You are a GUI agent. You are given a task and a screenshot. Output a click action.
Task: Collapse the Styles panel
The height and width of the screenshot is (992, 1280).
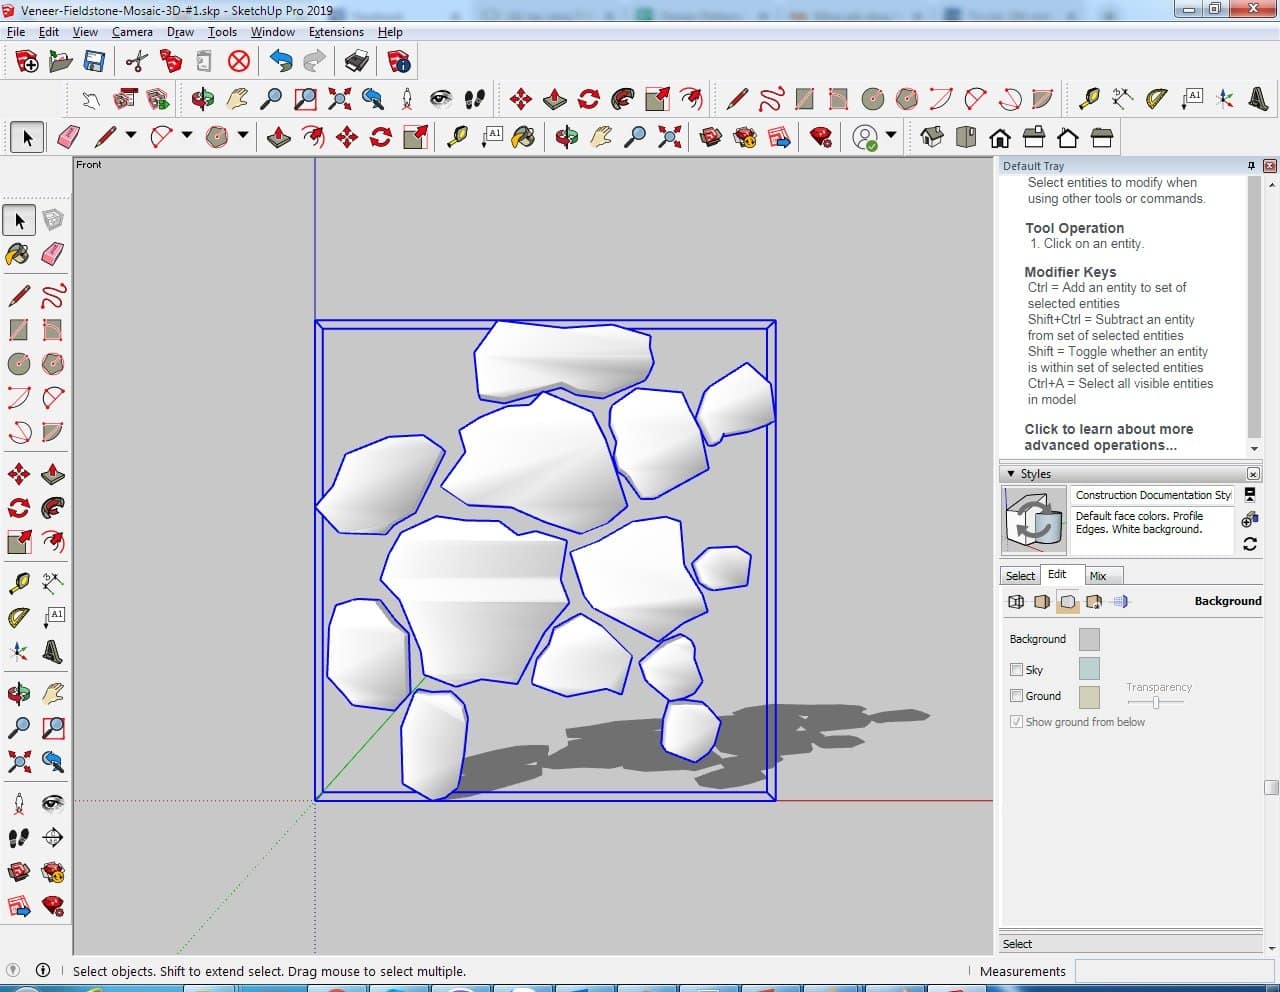pyautogui.click(x=1011, y=474)
